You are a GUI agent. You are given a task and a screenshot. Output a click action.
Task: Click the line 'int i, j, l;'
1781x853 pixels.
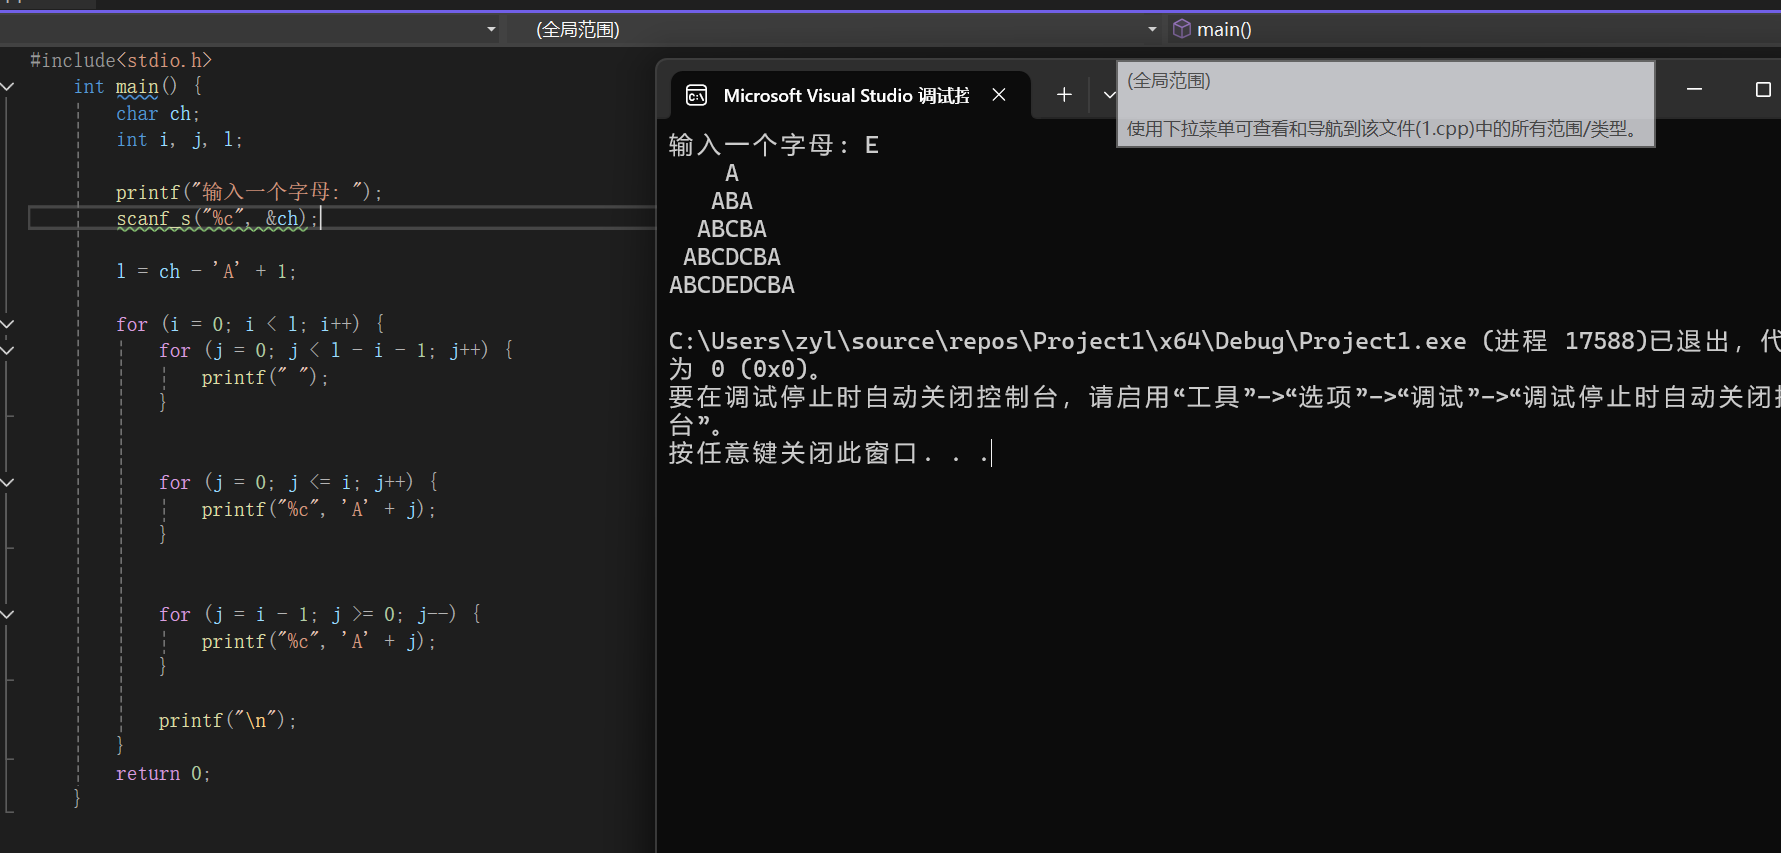pos(179,140)
